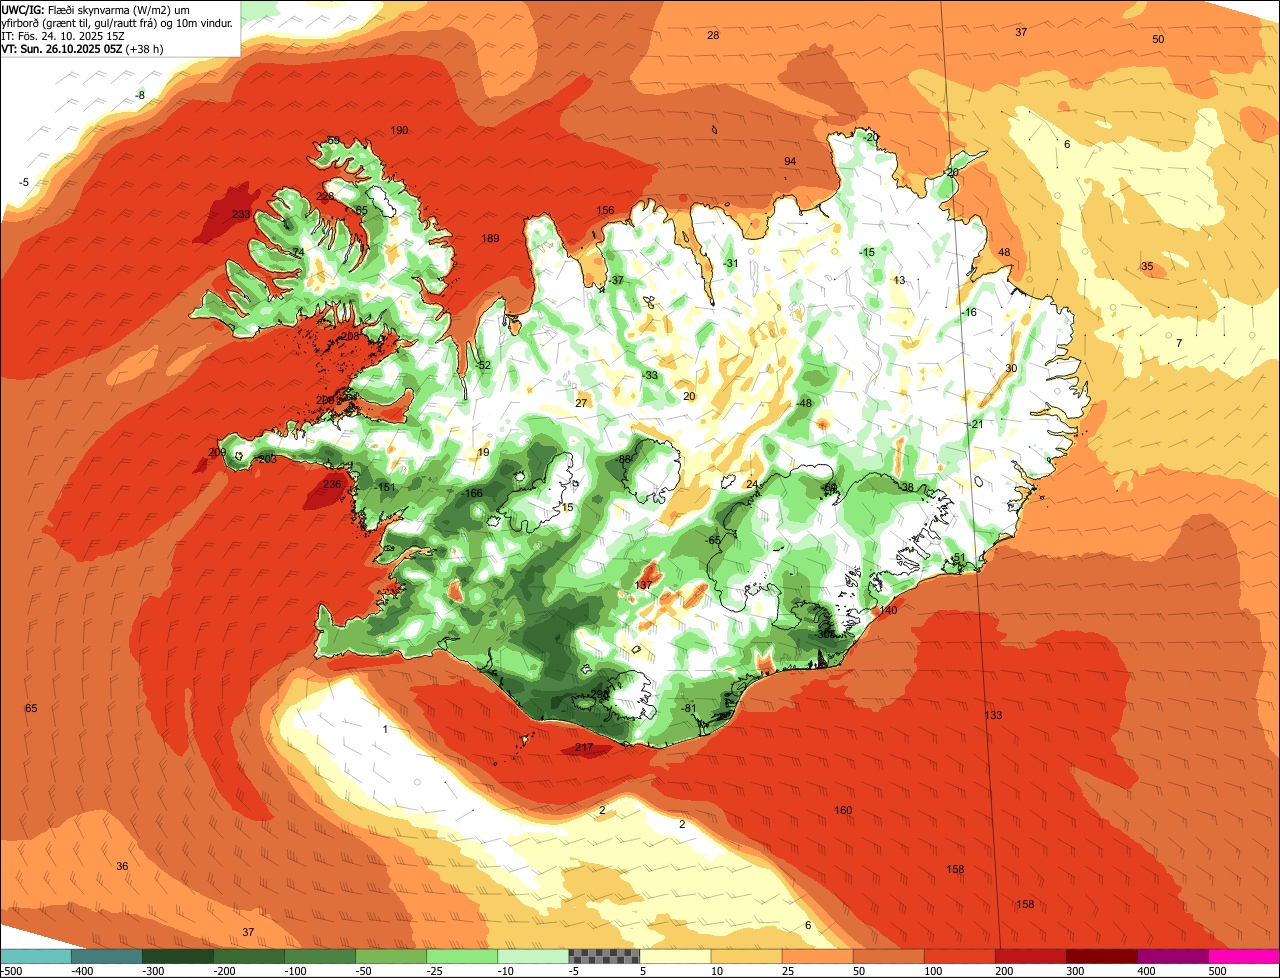Click the map value '48' near the northeast coast

coord(1004,253)
